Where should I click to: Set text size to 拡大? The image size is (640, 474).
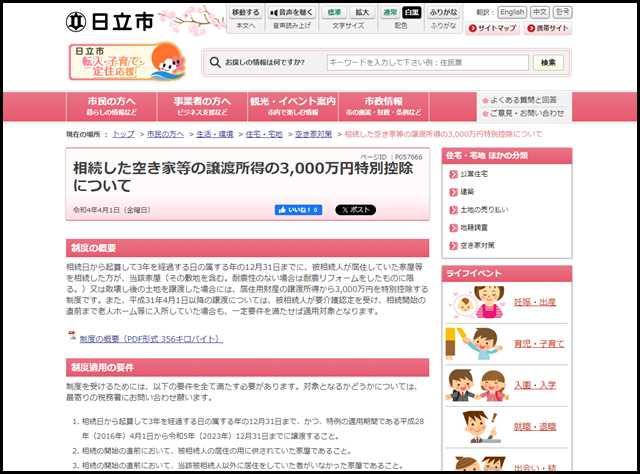coord(362,13)
